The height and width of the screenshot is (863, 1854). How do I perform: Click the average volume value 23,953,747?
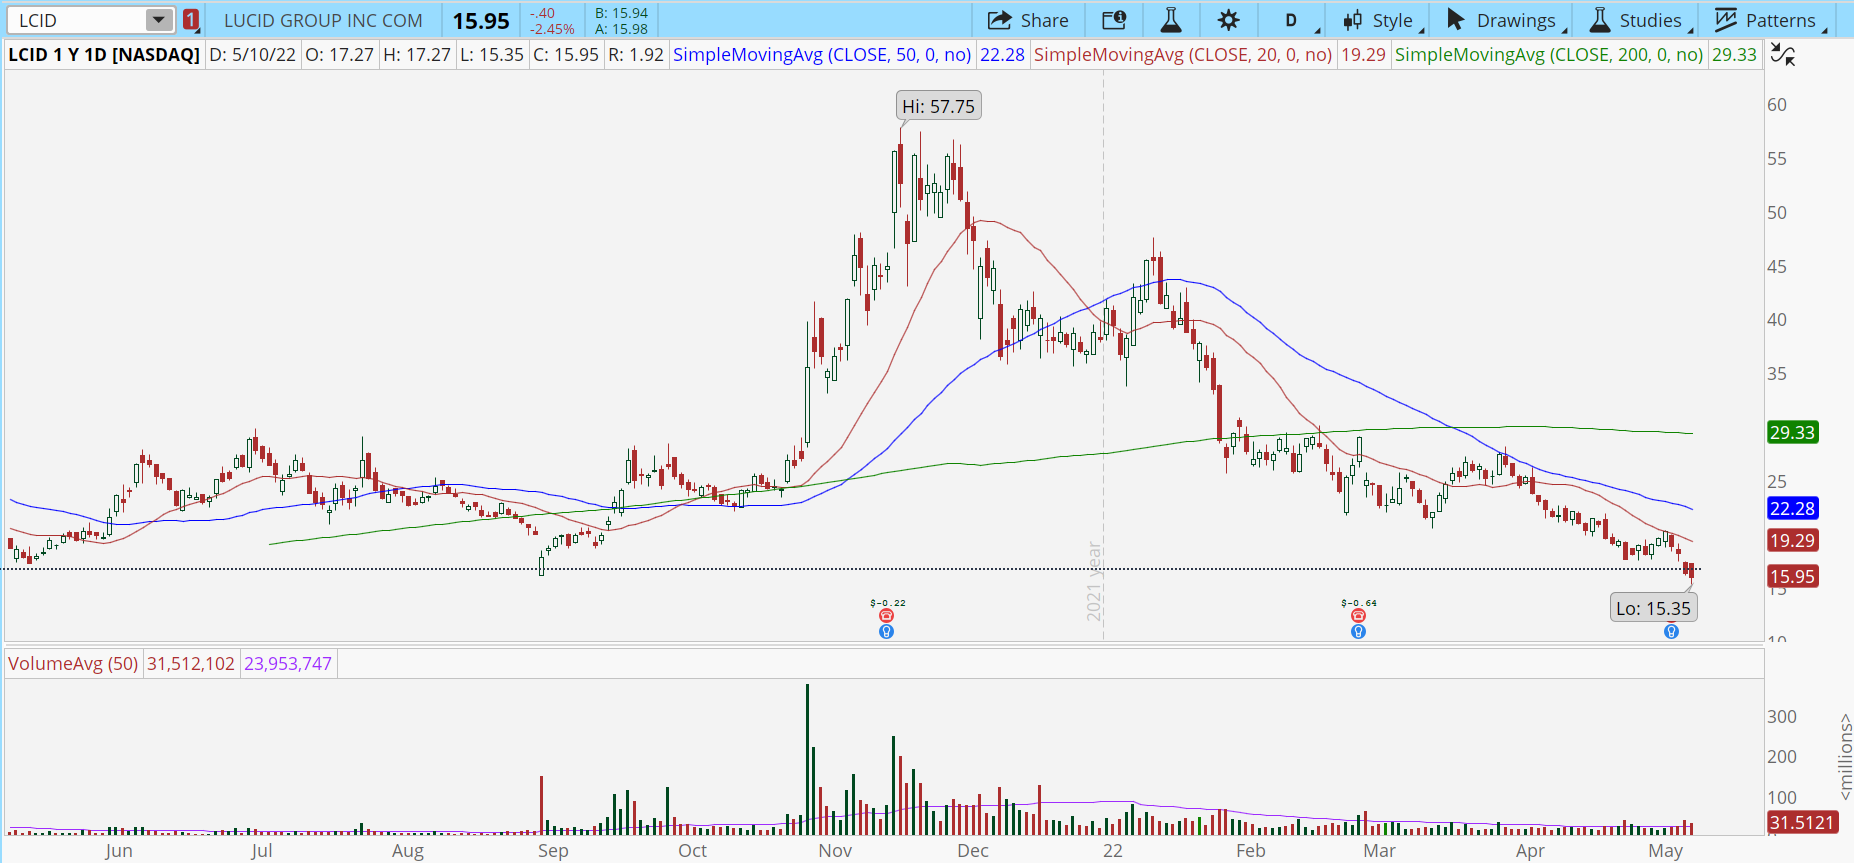tap(288, 664)
